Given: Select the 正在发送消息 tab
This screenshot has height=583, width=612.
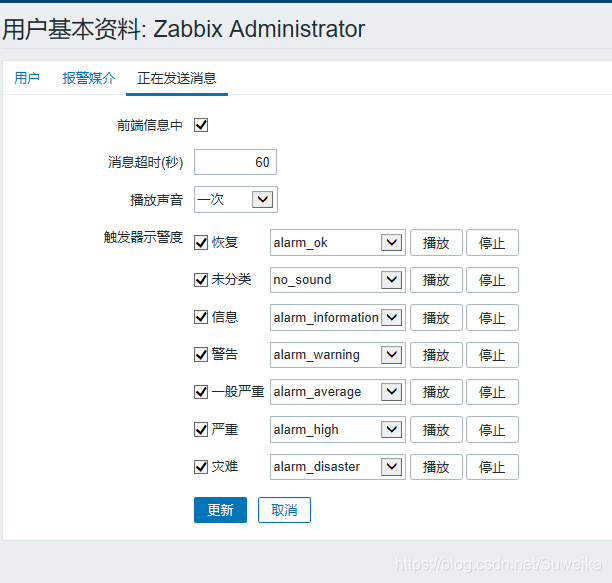Looking at the screenshot, I should [177, 78].
